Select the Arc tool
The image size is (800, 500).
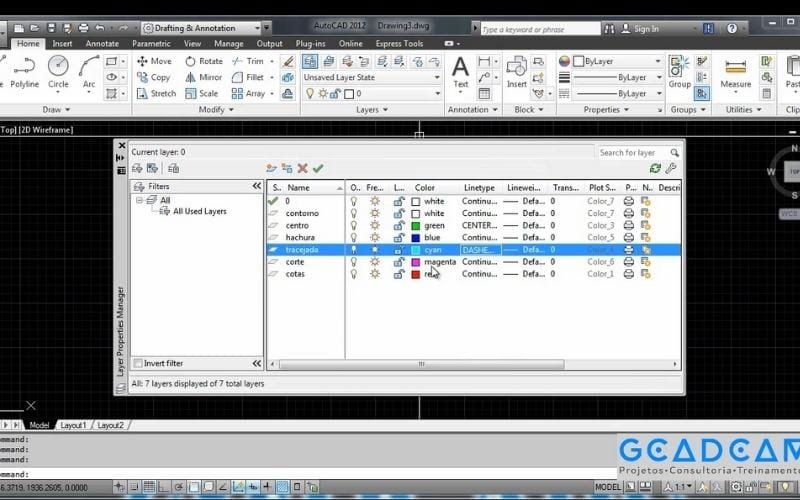[x=89, y=71]
